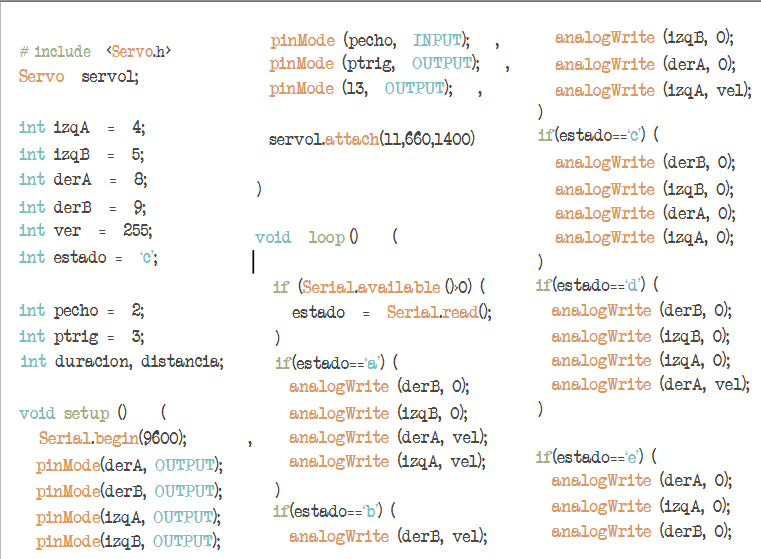Click the 'Serial.begin(9600);' statement

[x=113, y=439]
